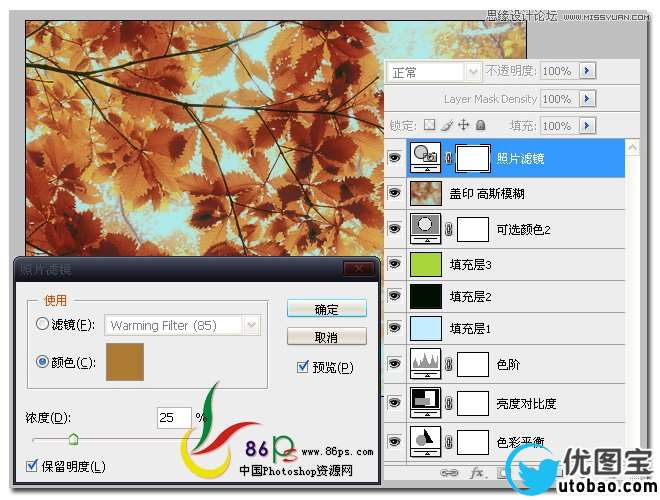Hide the 色彩平衡 layer
The image size is (660, 500).
pos(394,441)
